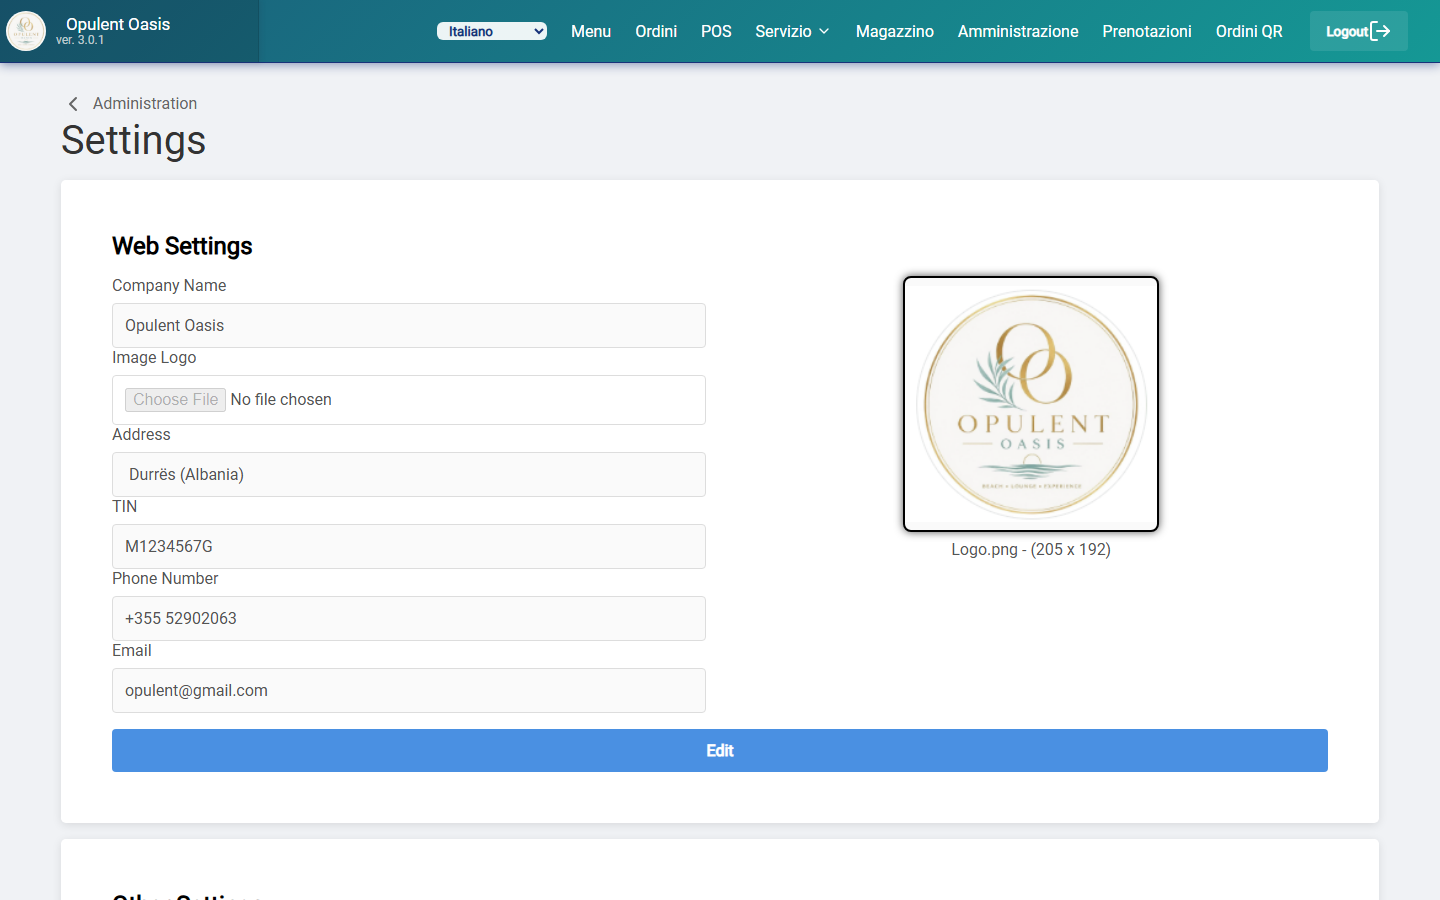The width and height of the screenshot is (1440, 900).
Task: Focus the Company Name field
Action: pyautogui.click(x=409, y=325)
